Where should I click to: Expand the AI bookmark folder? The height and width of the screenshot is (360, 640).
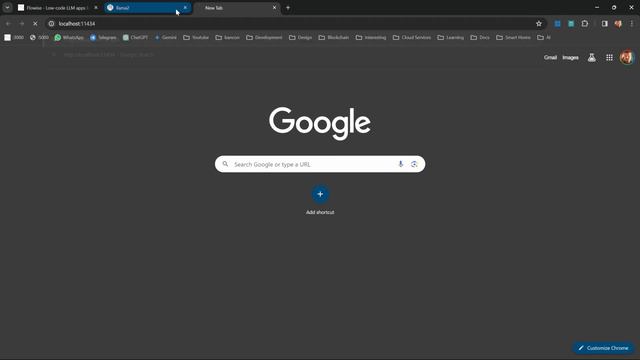[x=544, y=38]
